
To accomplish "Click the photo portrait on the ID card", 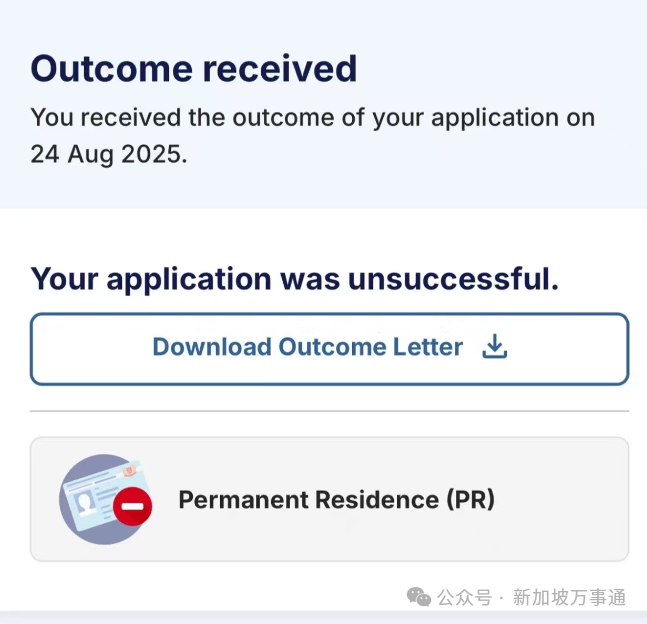I will coord(85,499).
